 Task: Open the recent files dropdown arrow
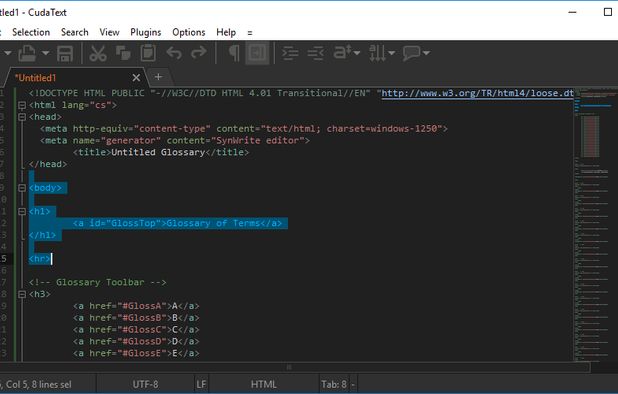point(46,53)
